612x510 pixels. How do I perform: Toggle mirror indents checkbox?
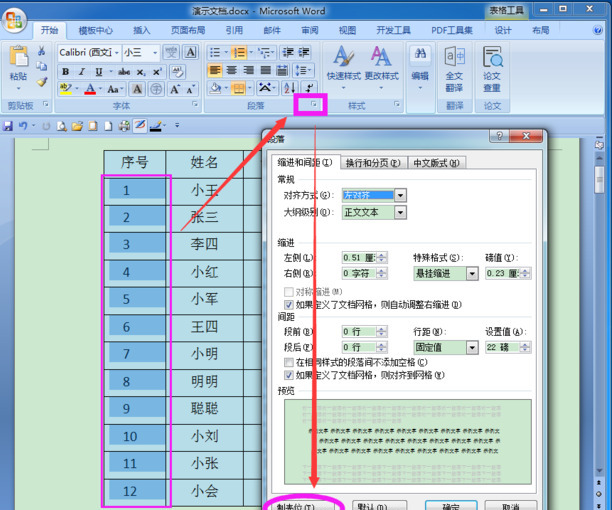click(x=289, y=292)
